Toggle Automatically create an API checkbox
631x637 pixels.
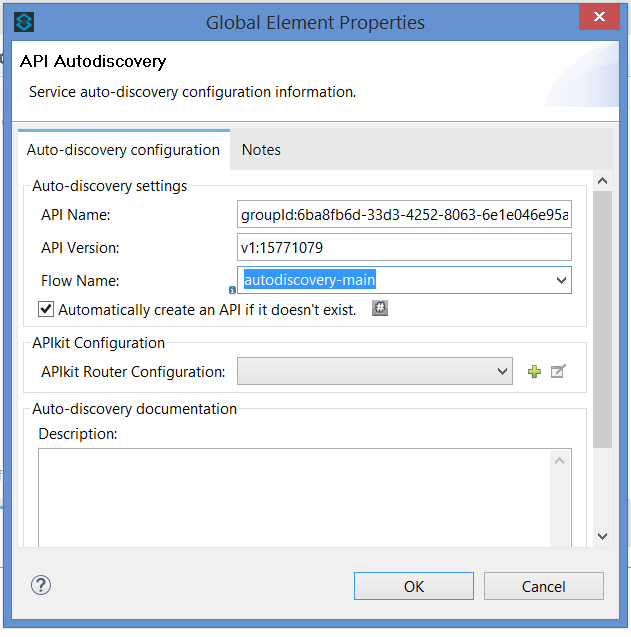pos(46,309)
